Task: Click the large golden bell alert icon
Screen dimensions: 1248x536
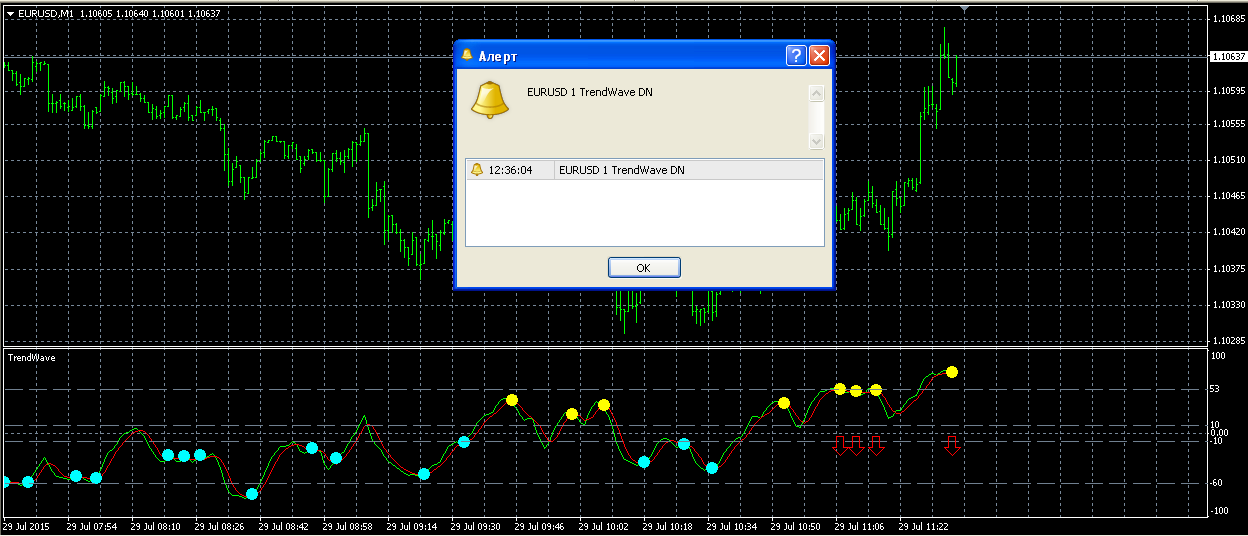Action: coord(490,100)
